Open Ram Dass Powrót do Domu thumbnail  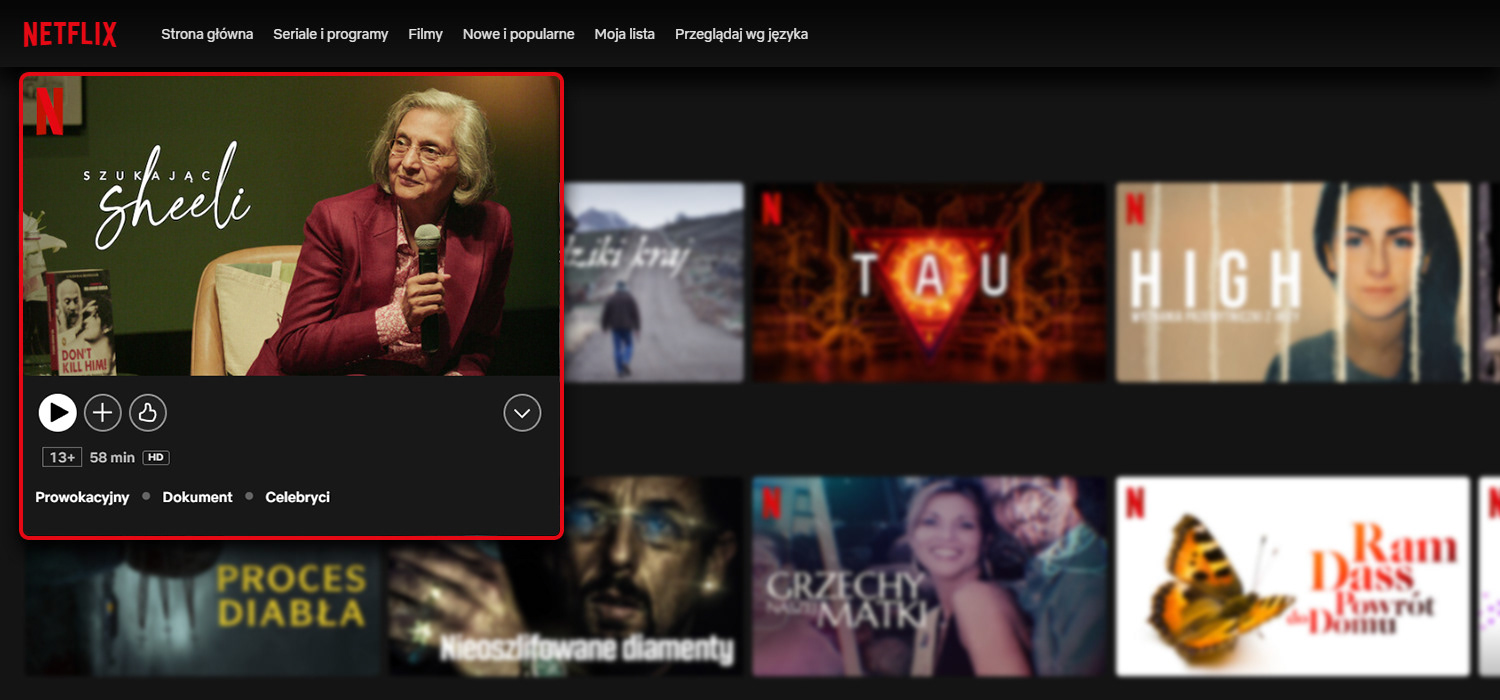pos(1293,576)
